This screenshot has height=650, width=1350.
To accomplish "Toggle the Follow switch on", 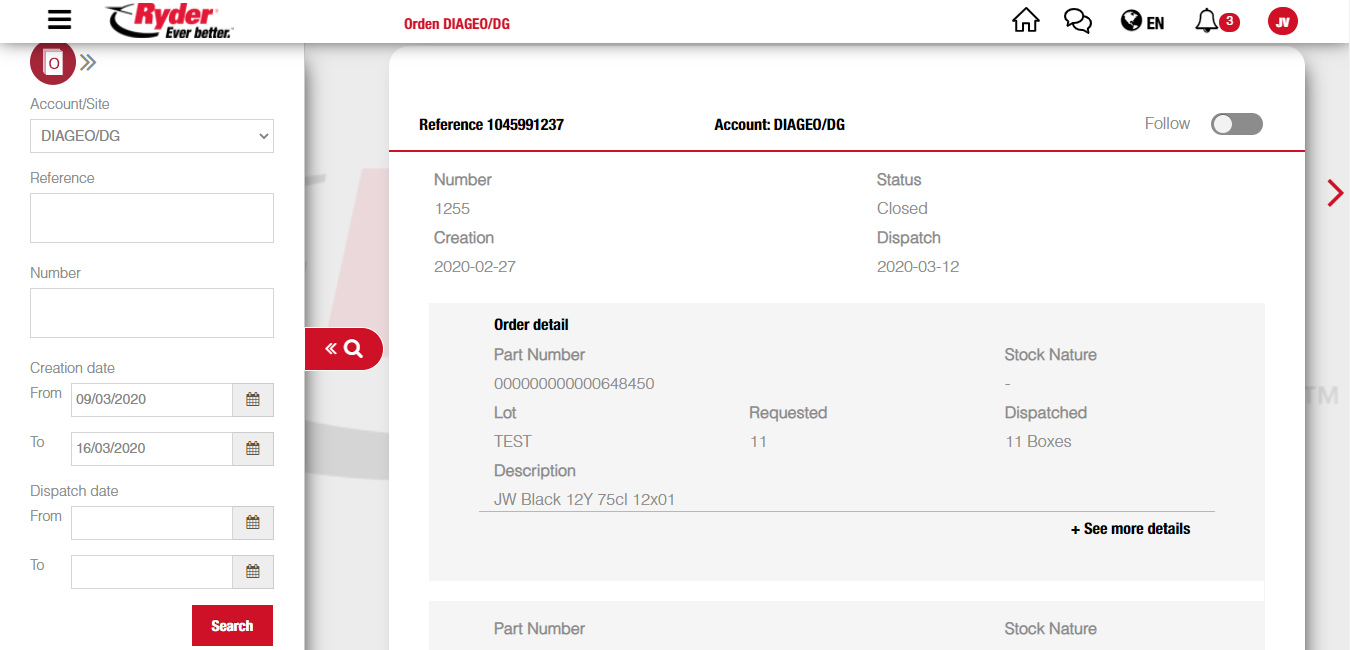I will click(1236, 124).
